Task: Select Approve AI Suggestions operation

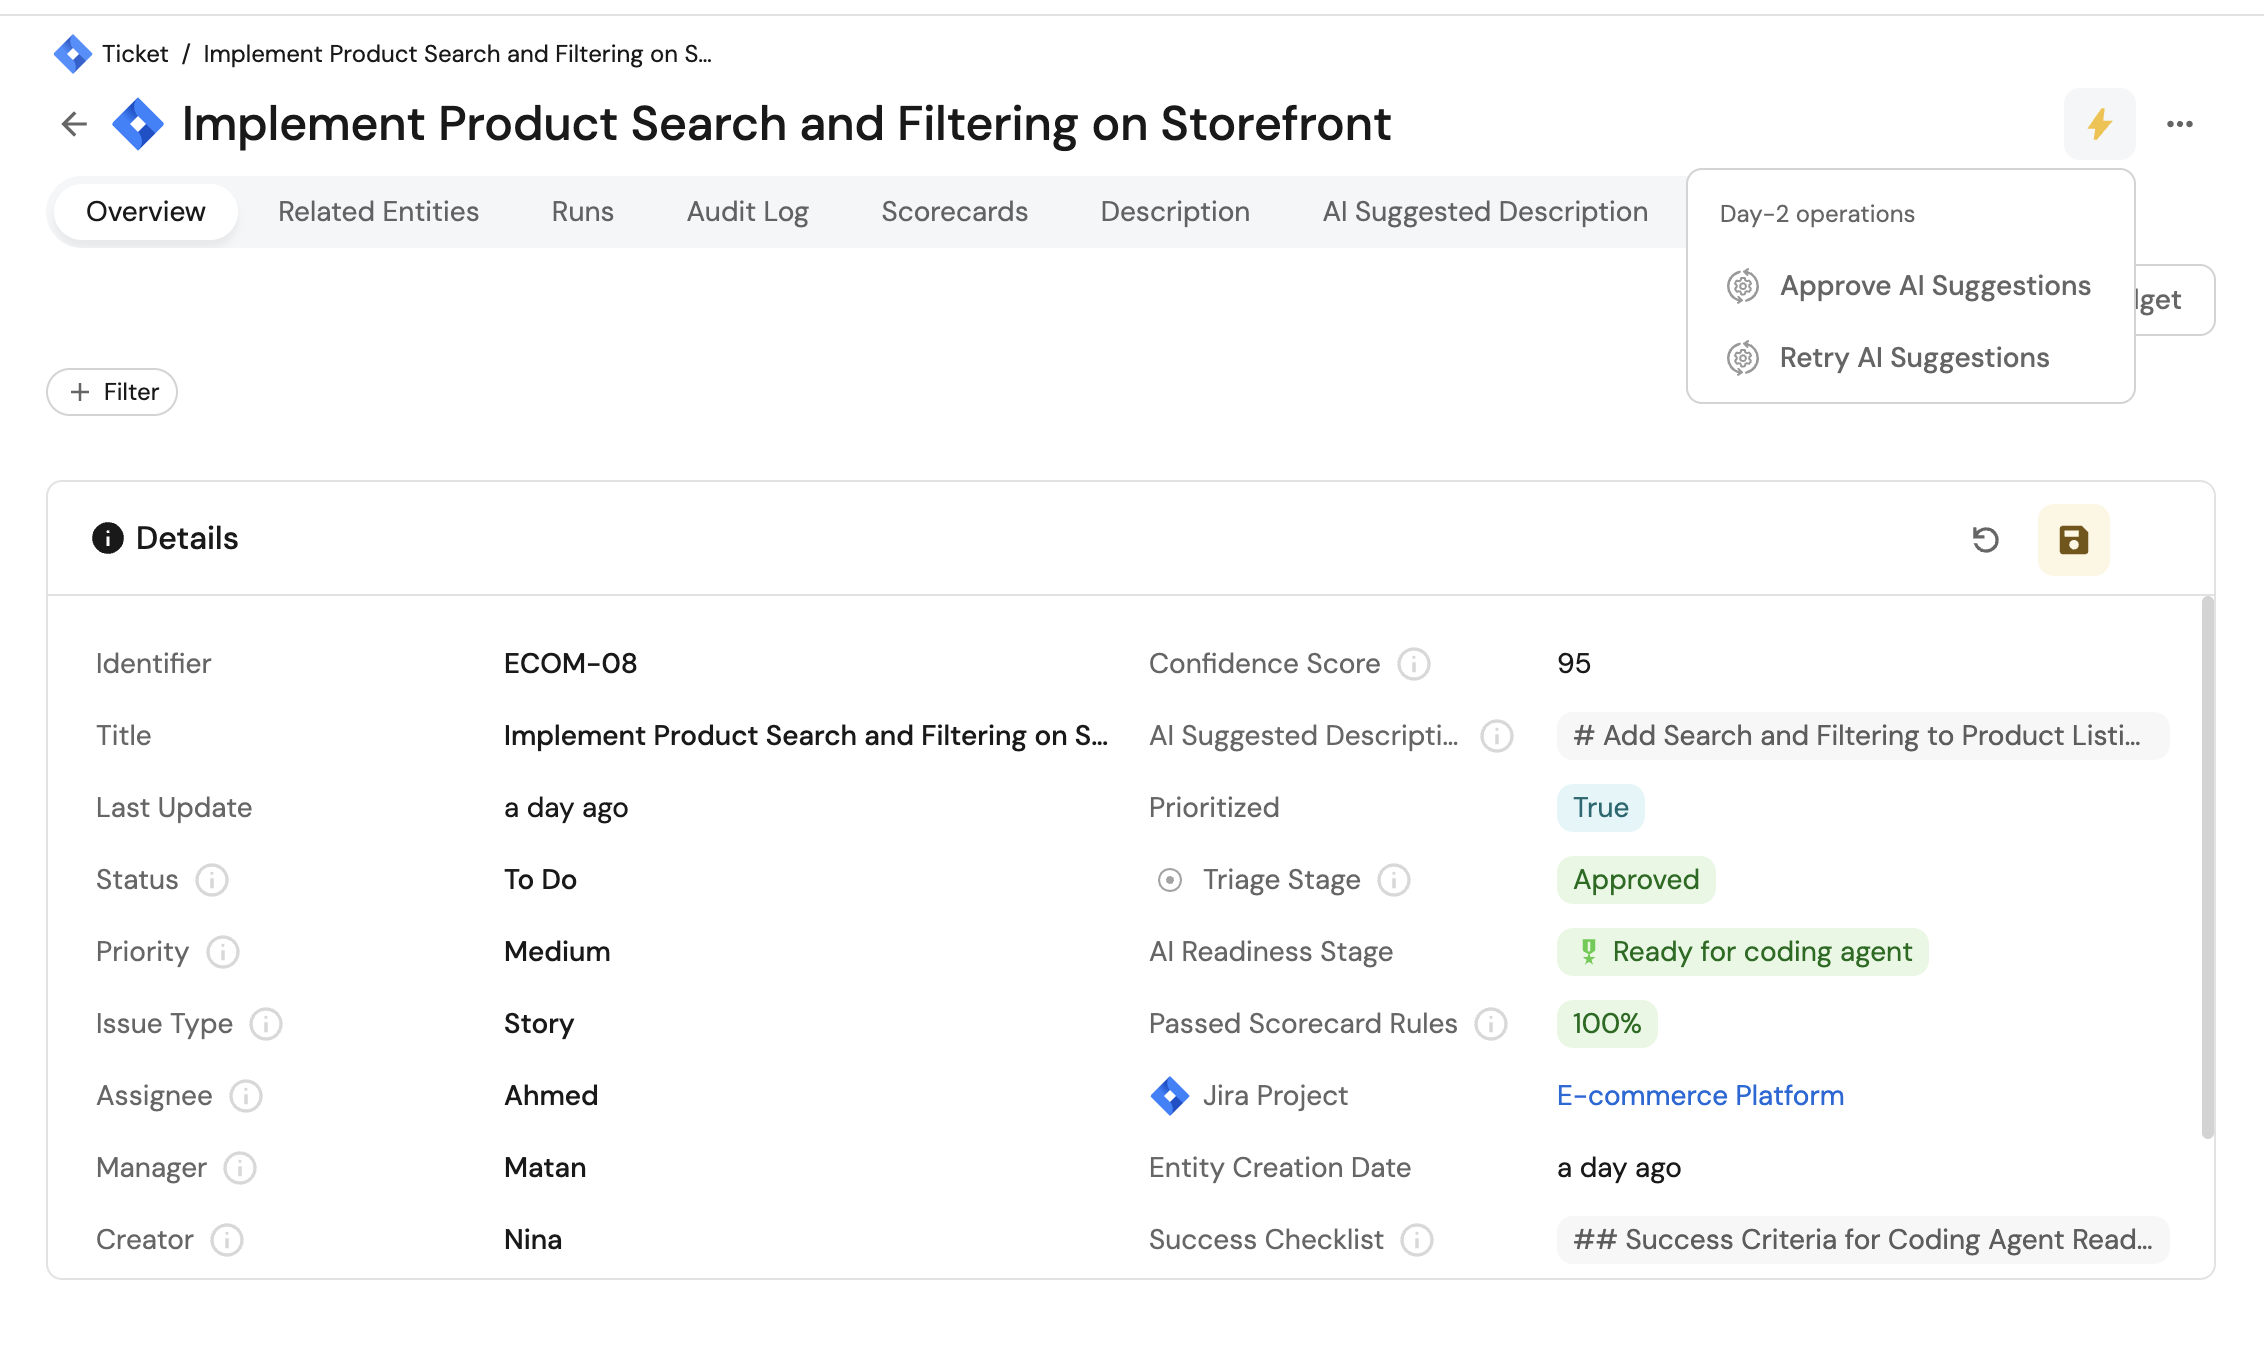Action: pos(1934,286)
